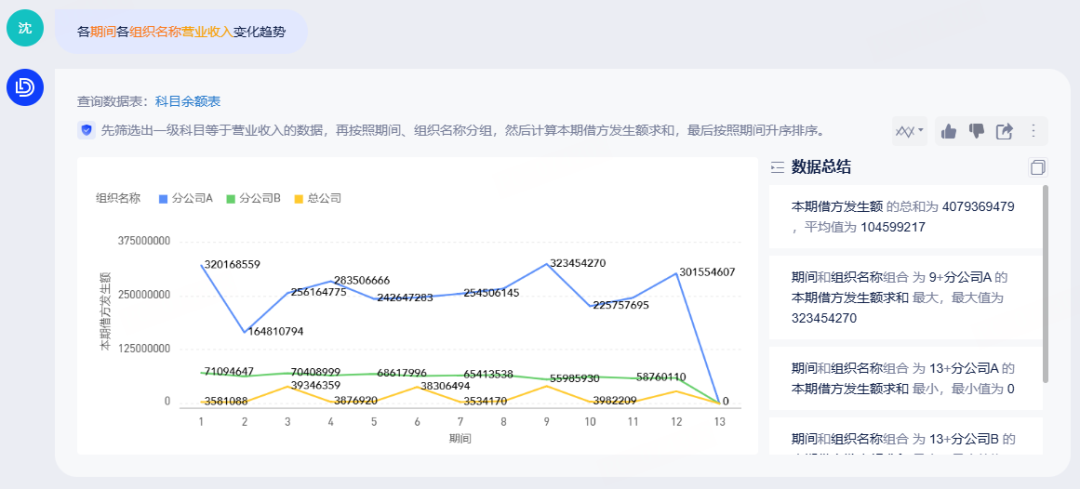The width and height of the screenshot is (1080, 489).
Task: Click the 58760110 data label
Action: 661,377
